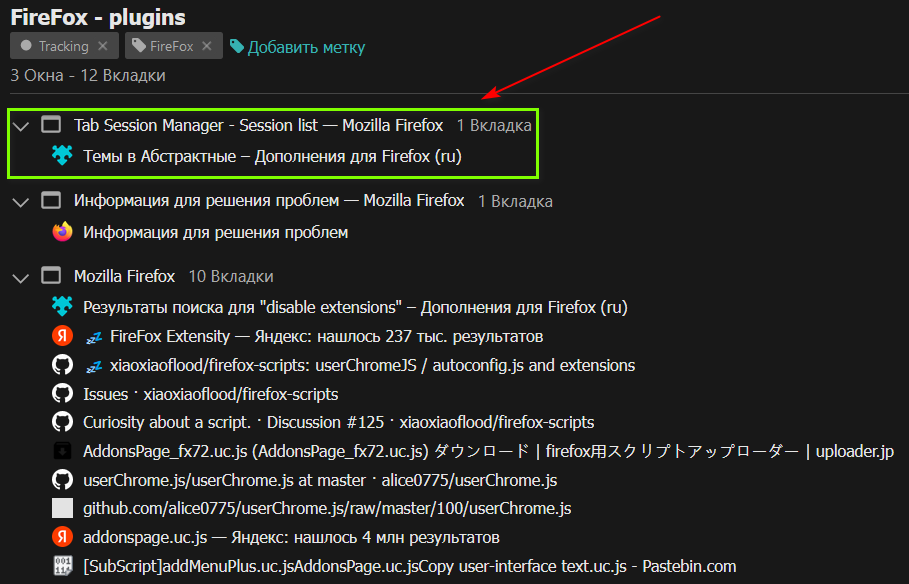Click Pastebin icon of [SubScript]addMenuPlus tab
This screenshot has height=584, width=909.
pyautogui.click(x=62, y=565)
